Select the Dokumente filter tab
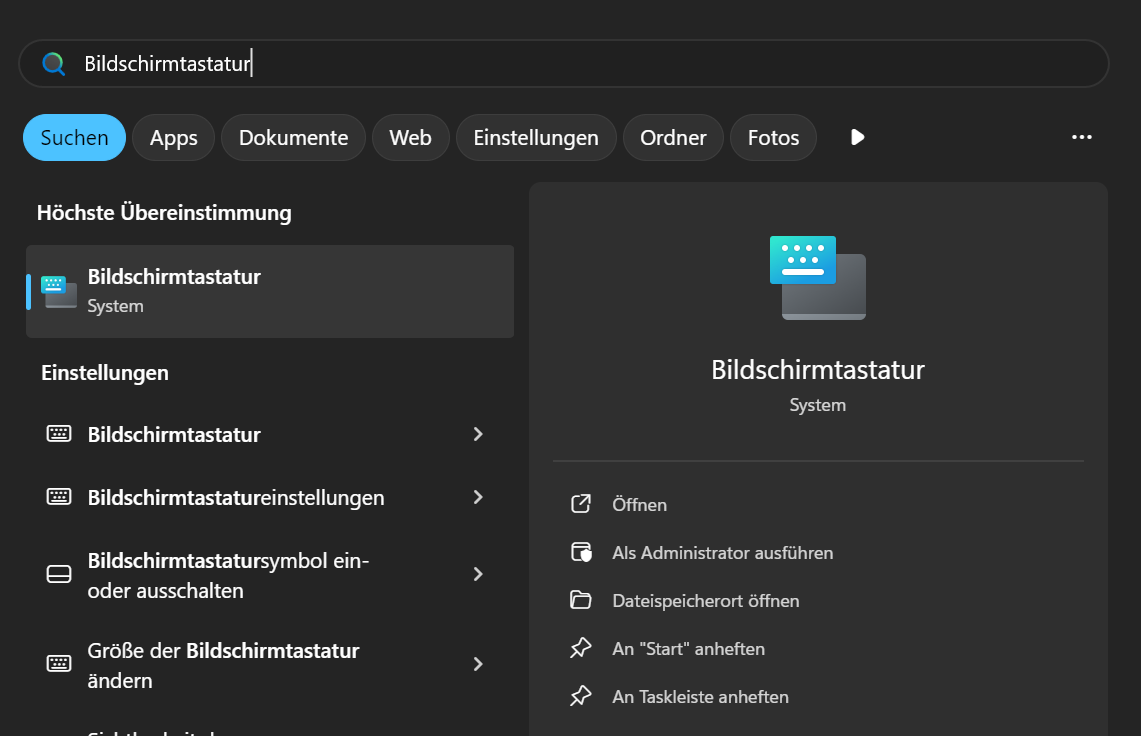Image resolution: width=1141 pixels, height=736 pixels. point(293,138)
